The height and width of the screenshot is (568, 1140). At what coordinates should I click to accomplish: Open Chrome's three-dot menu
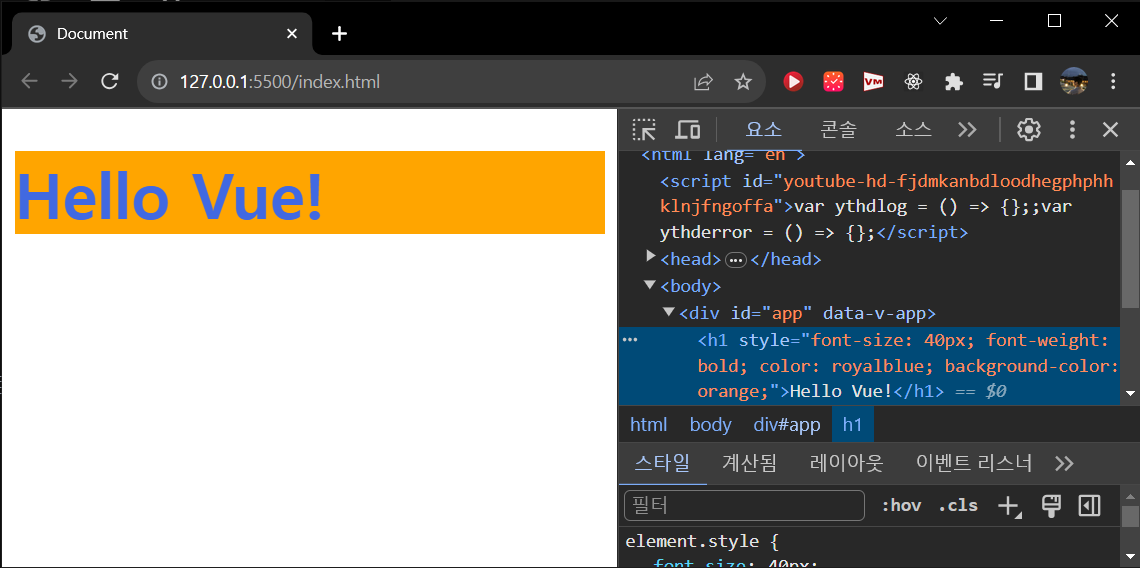pyautogui.click(x=1113, y=81)
